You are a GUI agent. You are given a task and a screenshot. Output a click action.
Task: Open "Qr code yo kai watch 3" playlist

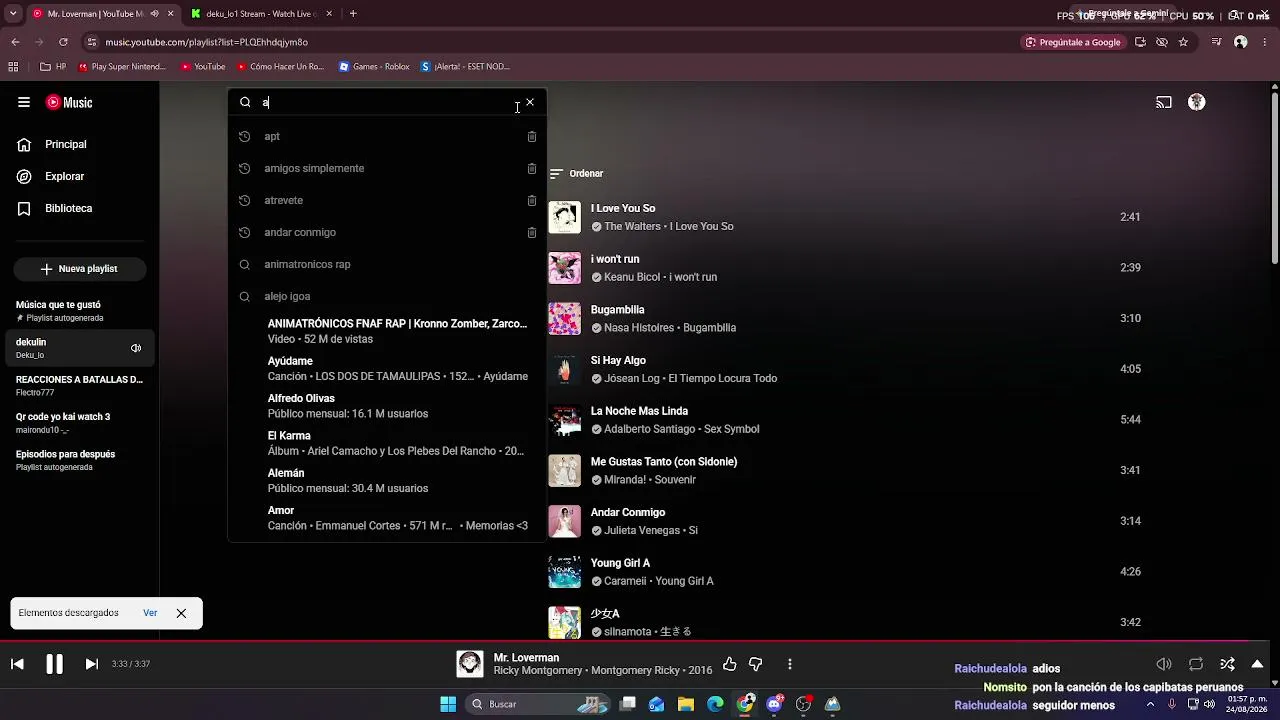[x=80, y=423]
